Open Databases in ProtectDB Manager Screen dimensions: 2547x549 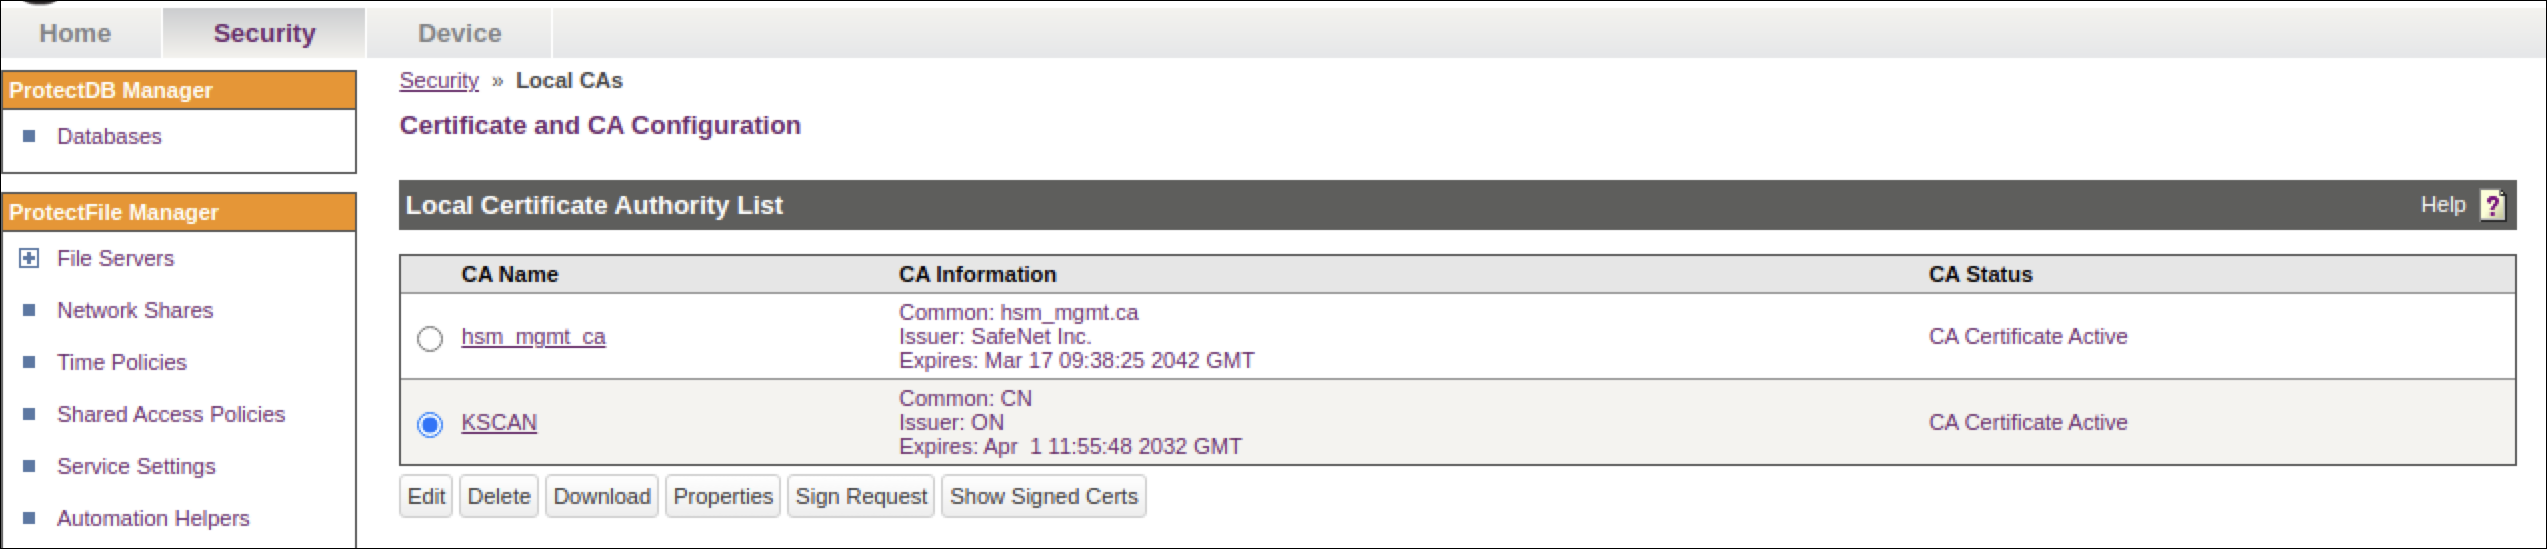(109, 136)
